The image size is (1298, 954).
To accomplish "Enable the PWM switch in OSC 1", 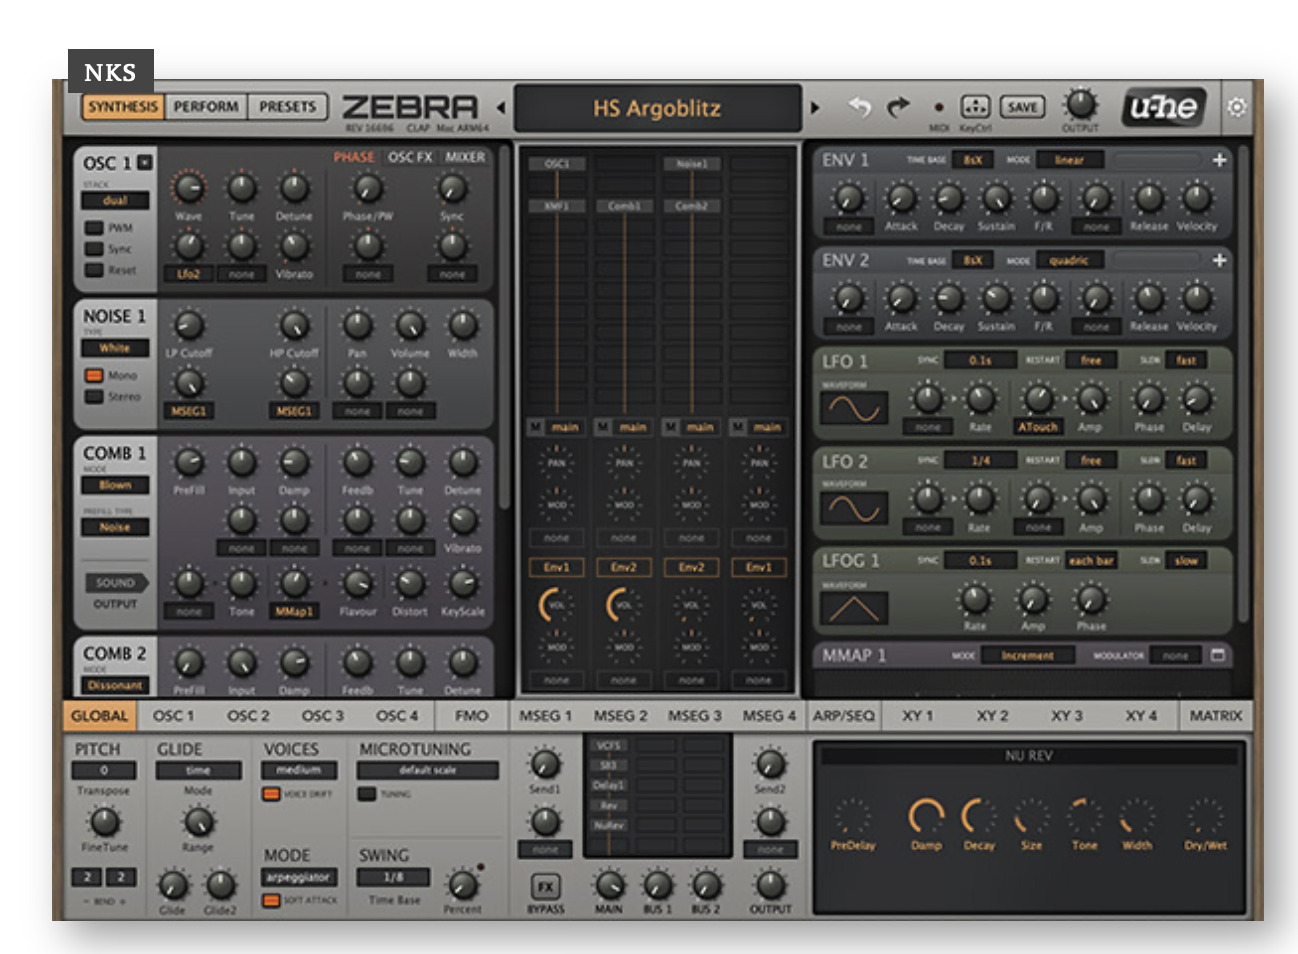I will tap(94, 228).
